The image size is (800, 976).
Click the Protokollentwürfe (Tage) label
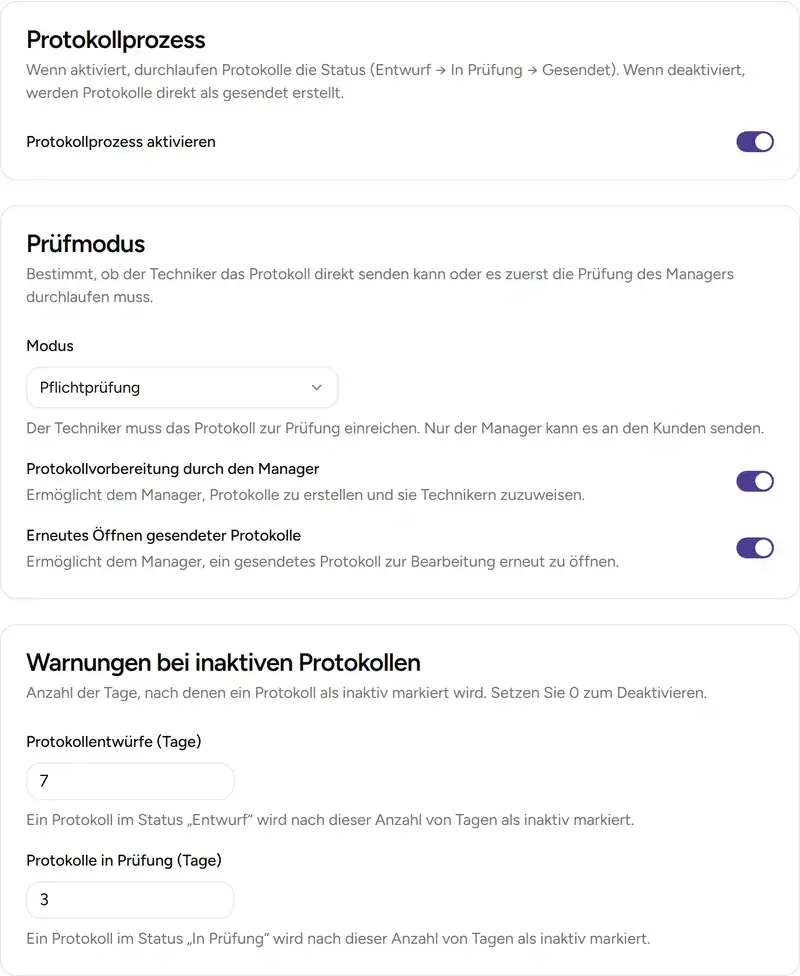point(113,741)
